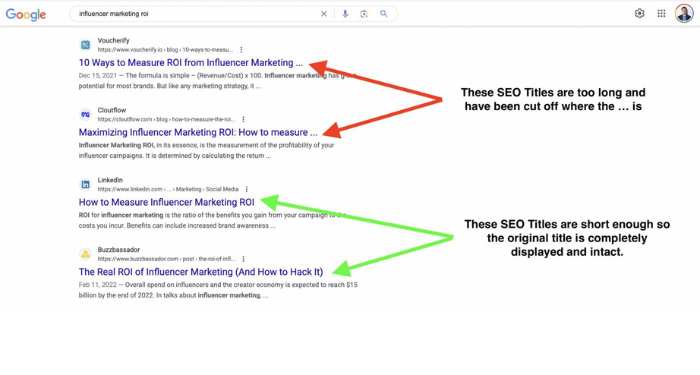Open 'Maximizing Influencer Marketing ROI' result
This screenshot has width=700, height=375.
point(198,133)
